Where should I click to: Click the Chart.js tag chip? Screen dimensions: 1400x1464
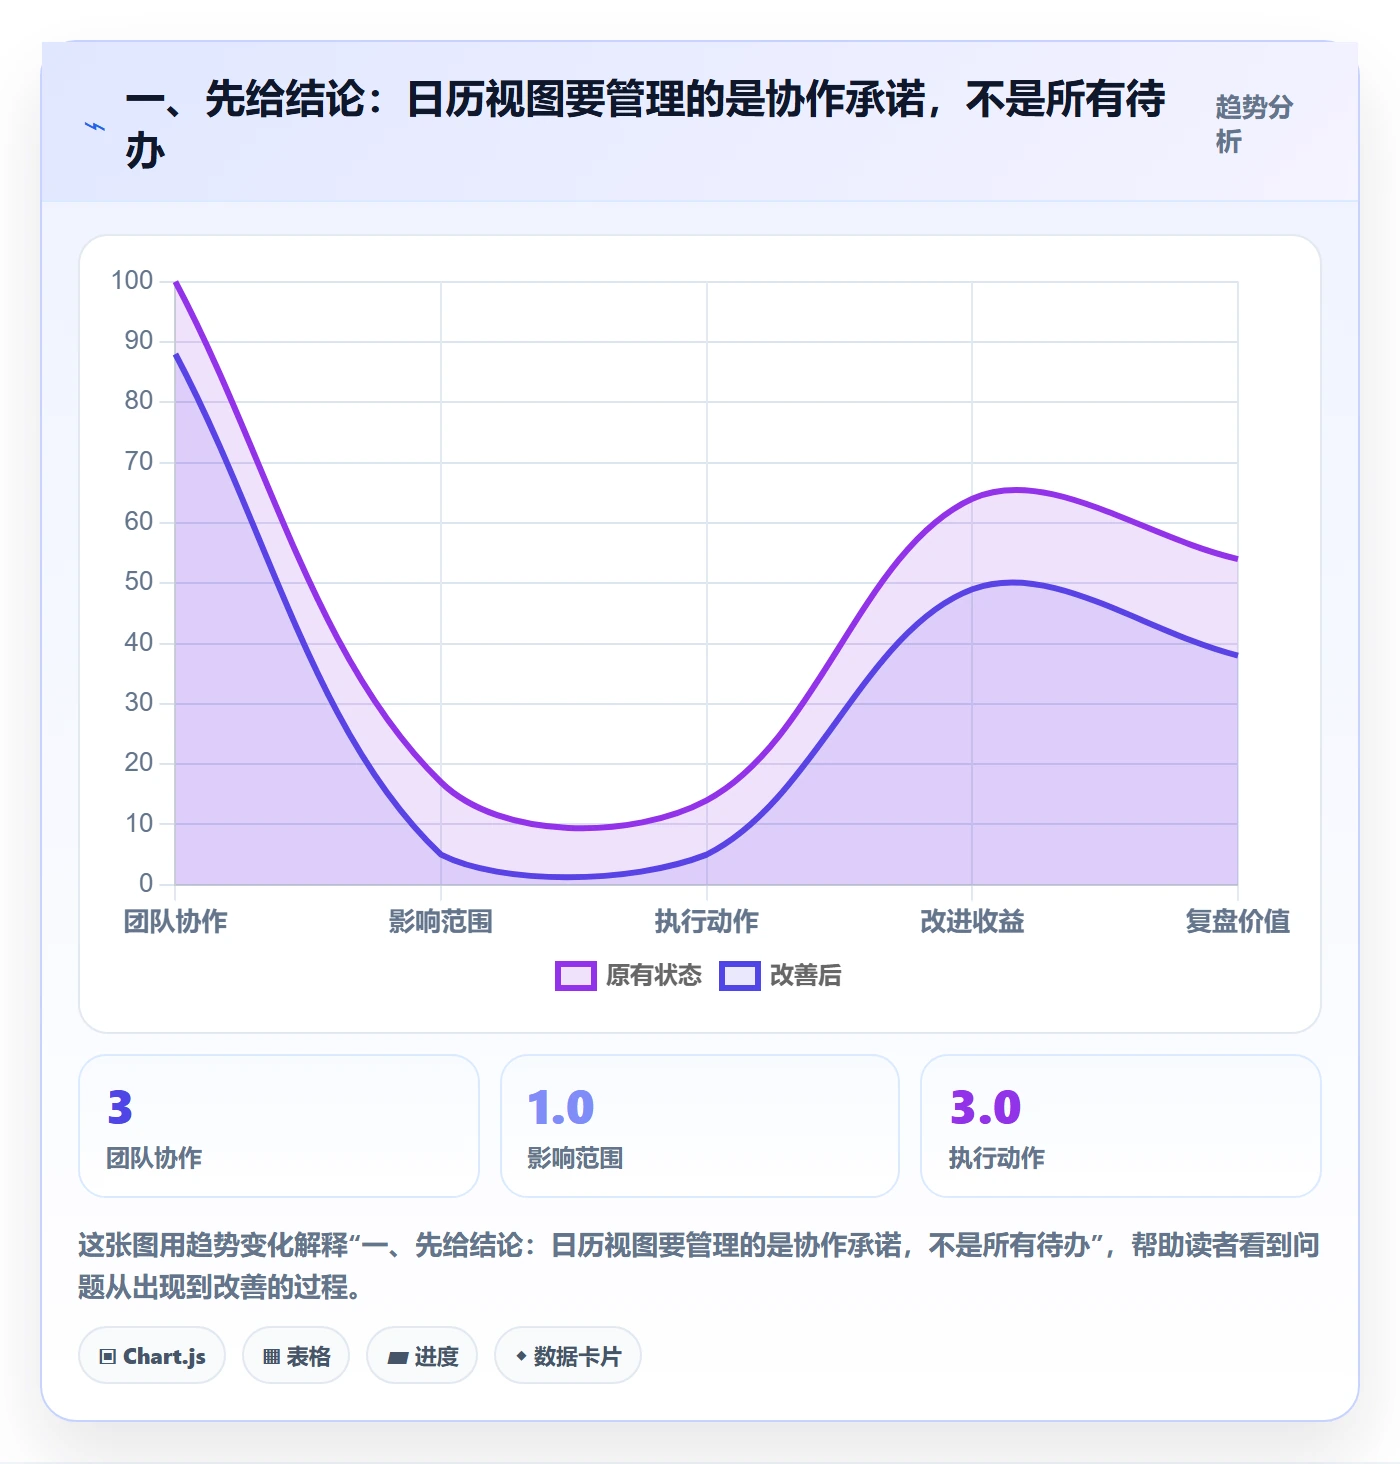152,1356
